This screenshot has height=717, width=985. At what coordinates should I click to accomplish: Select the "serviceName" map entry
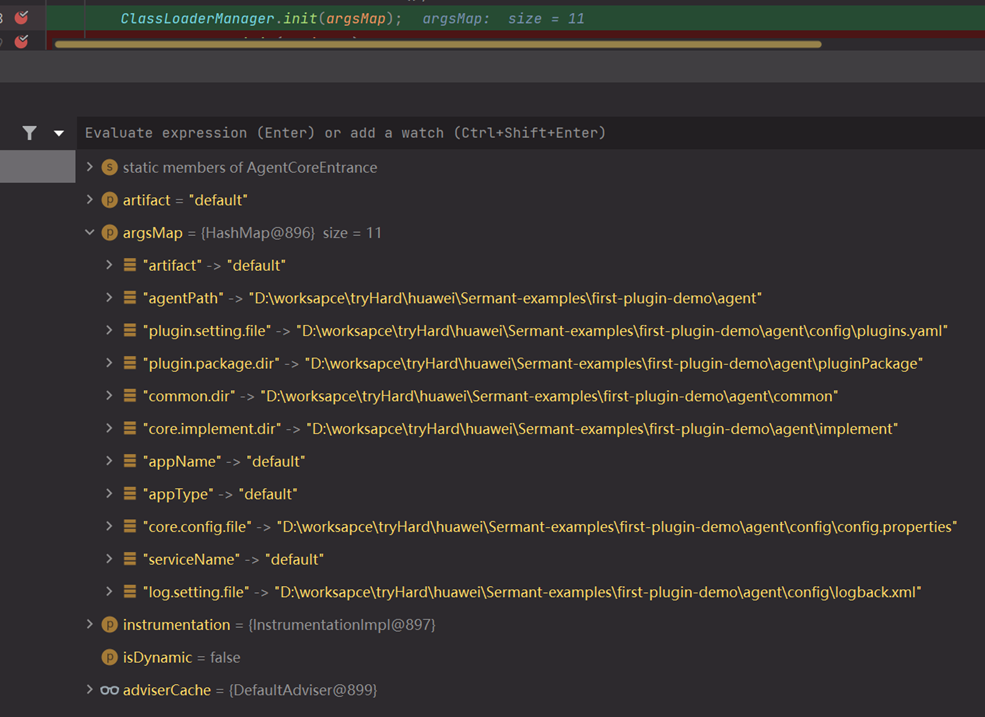click(x=234, y=560)
